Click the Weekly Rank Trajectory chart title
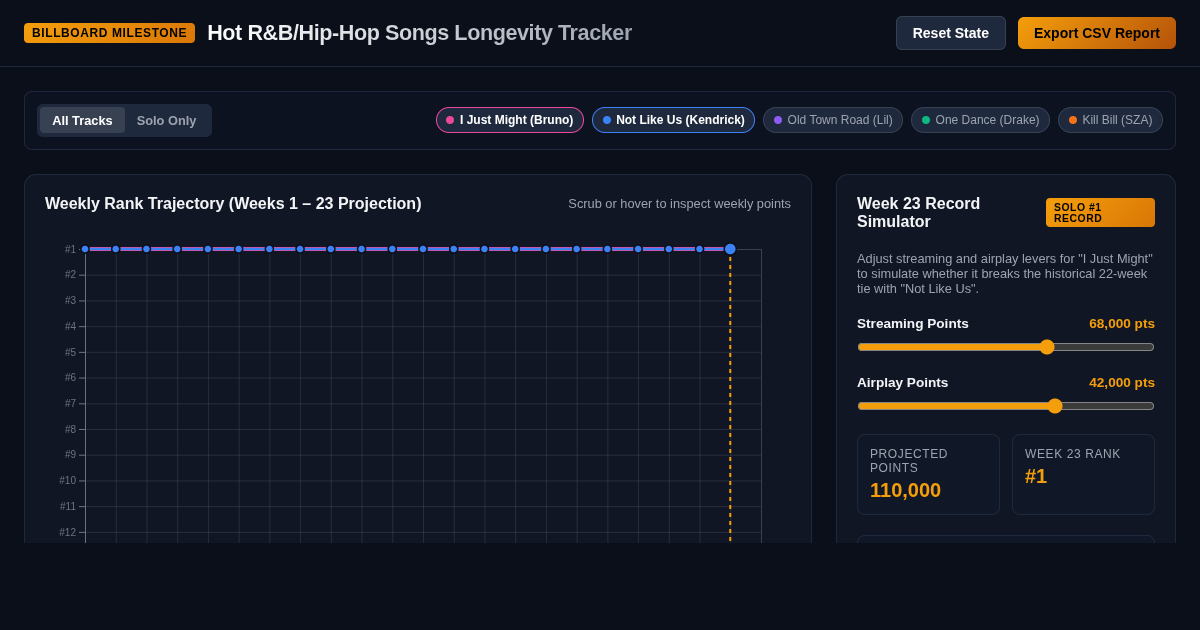The image size is (1200, 630). coord(233,204)
